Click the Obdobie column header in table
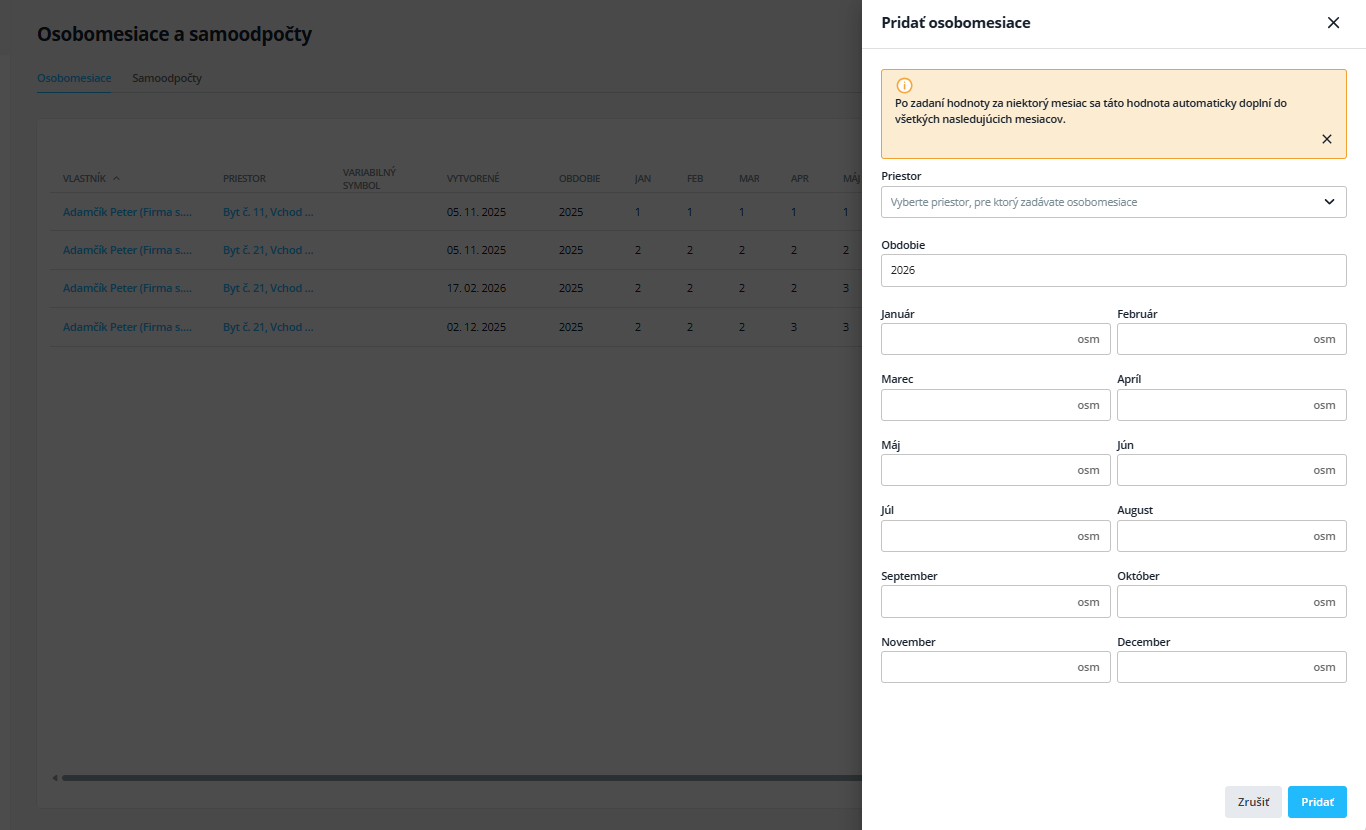The height and width of the screenshot is (830, 1366). coord(580,179)
